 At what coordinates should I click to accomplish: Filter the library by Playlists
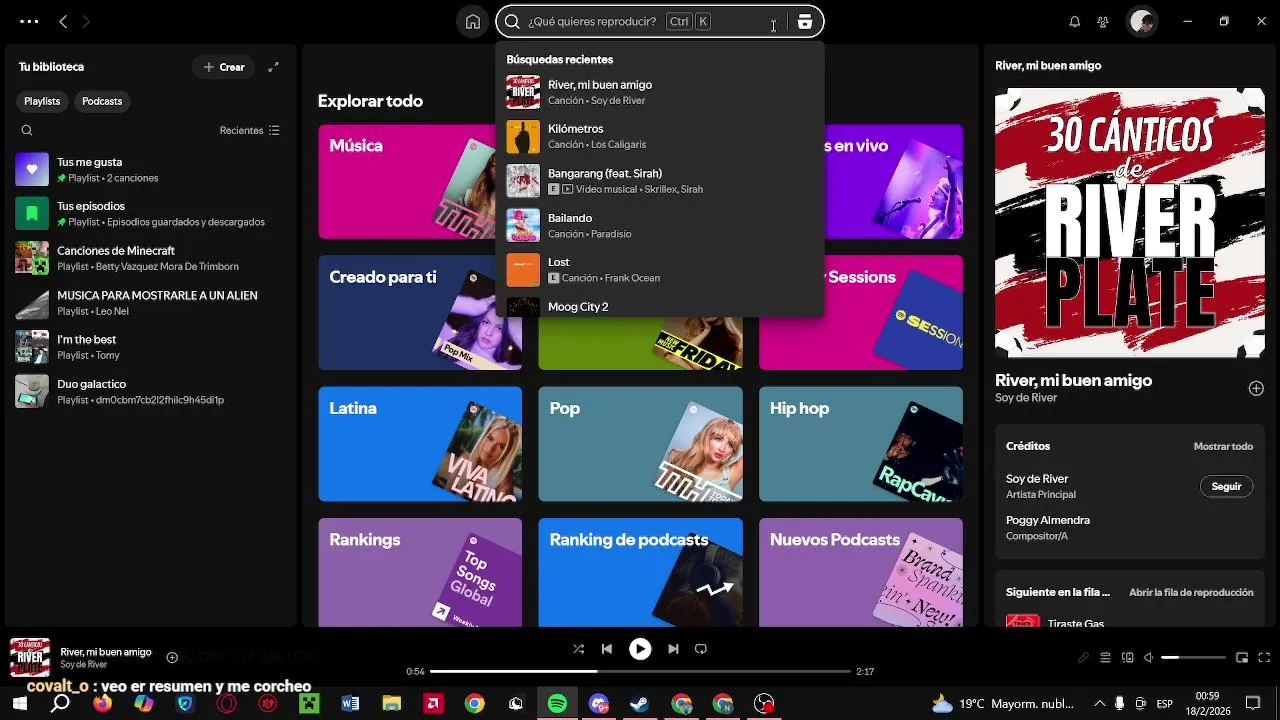tap(42, 101)
